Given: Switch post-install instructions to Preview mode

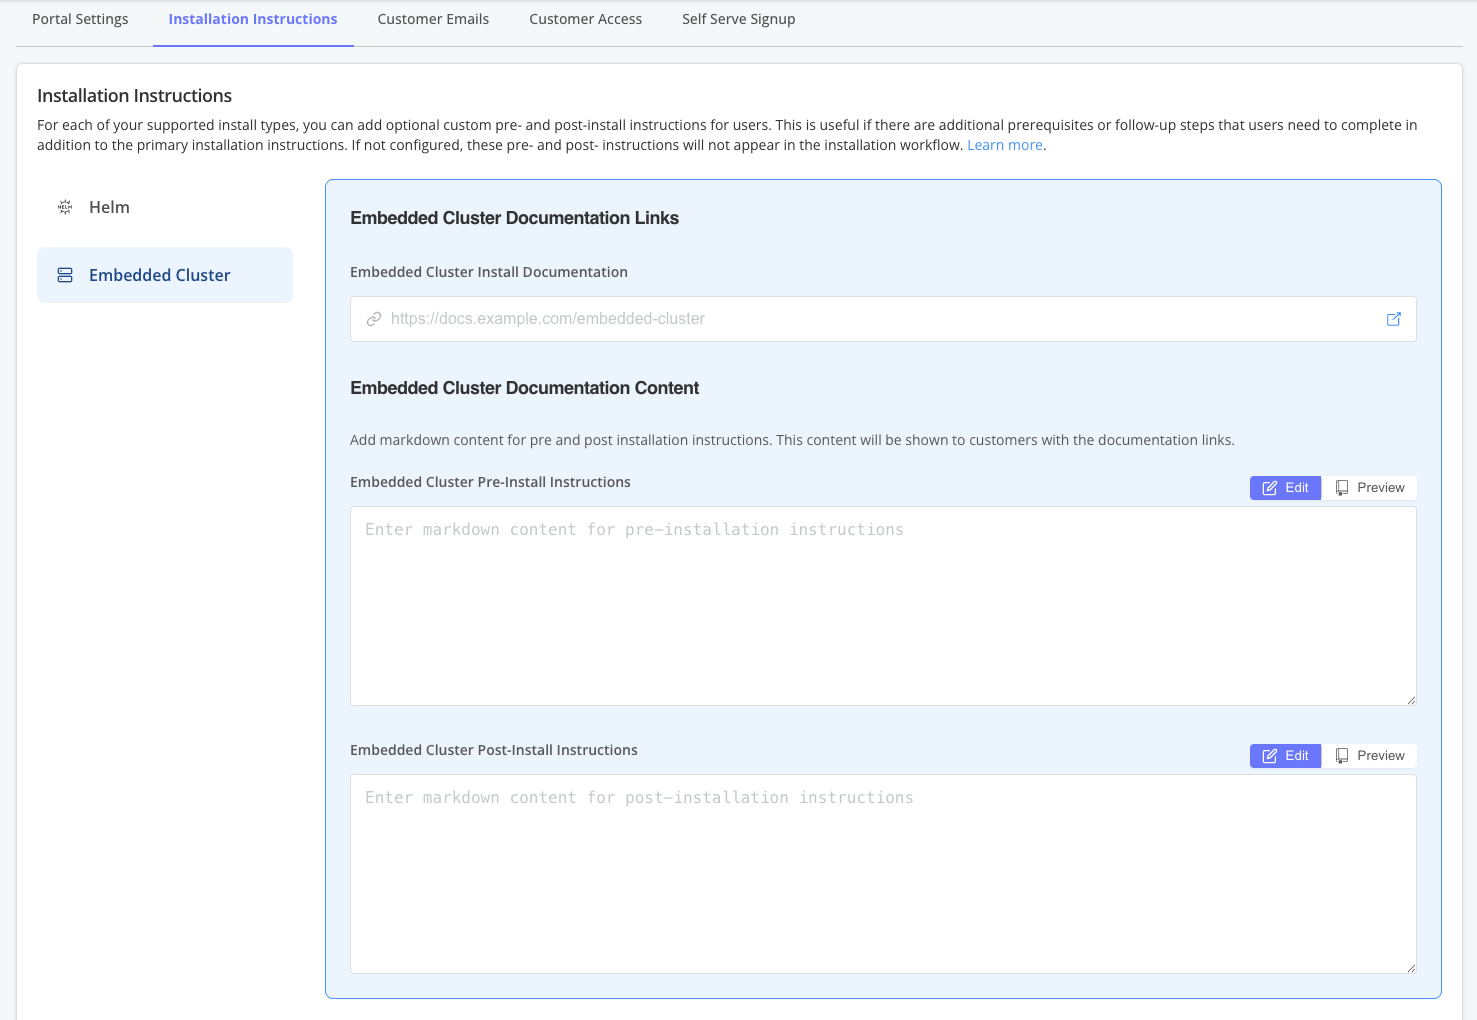Looking at the screenshot, I should coord(1372,755).
